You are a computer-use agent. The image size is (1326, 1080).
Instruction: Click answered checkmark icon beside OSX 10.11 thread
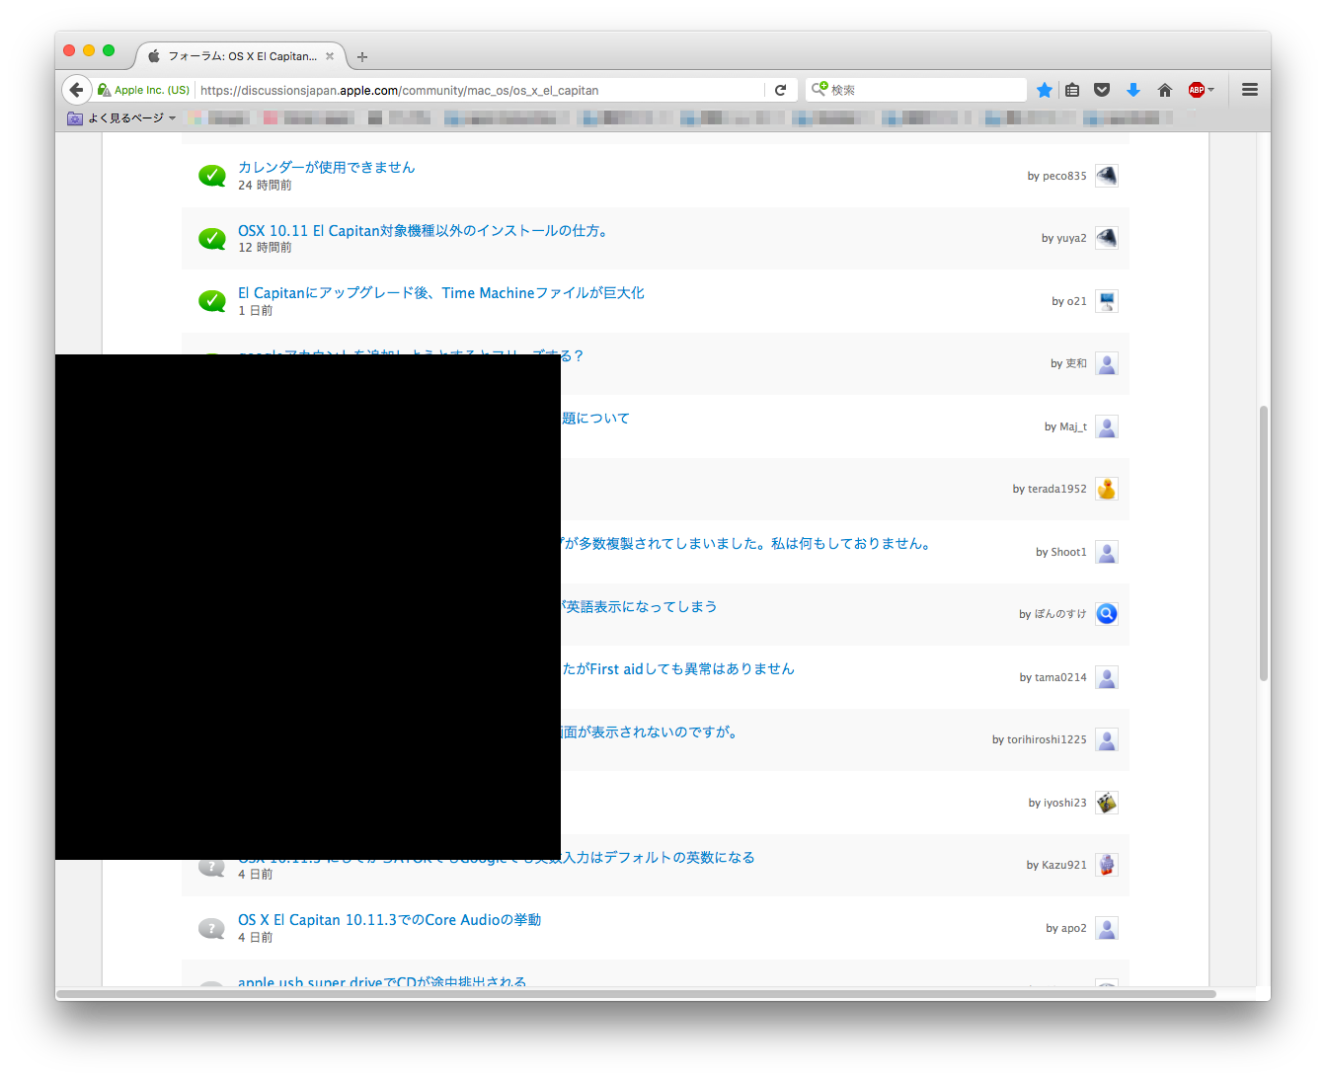[x=212, y=238]
